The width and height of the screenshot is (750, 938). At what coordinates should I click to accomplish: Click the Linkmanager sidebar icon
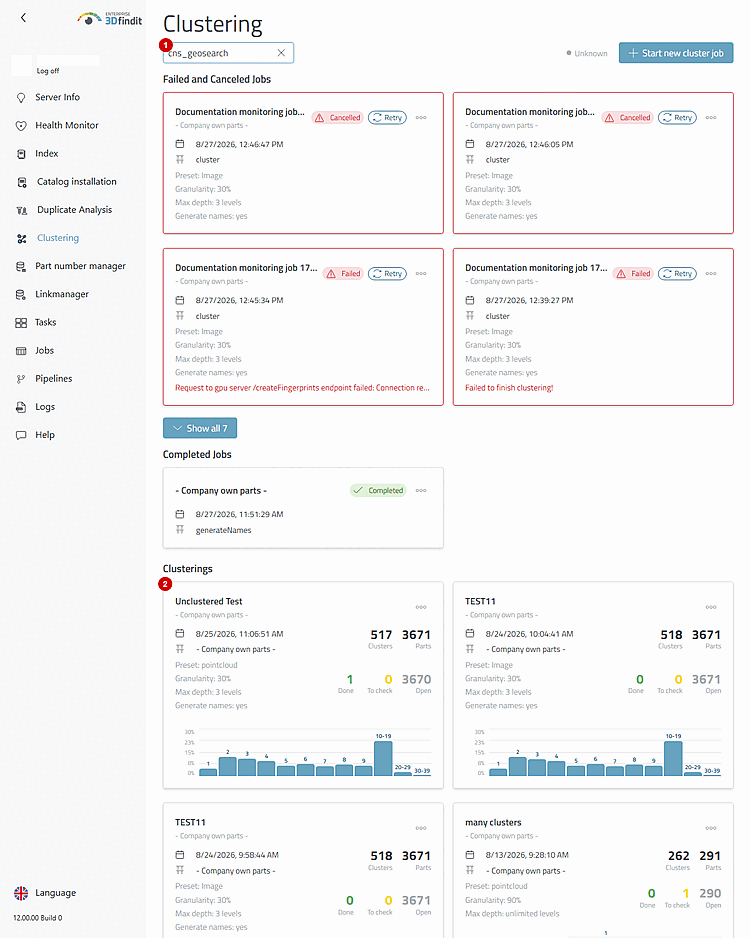pos(21,294)
